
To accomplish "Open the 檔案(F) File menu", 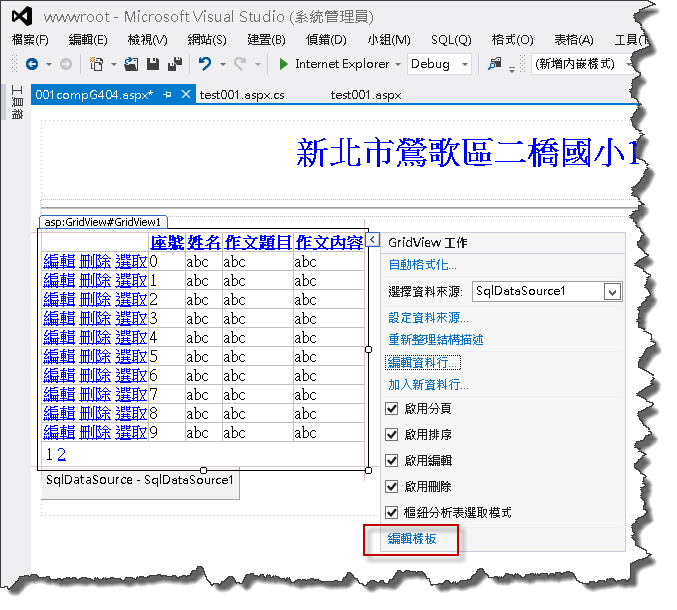I will tap(30, 40).
